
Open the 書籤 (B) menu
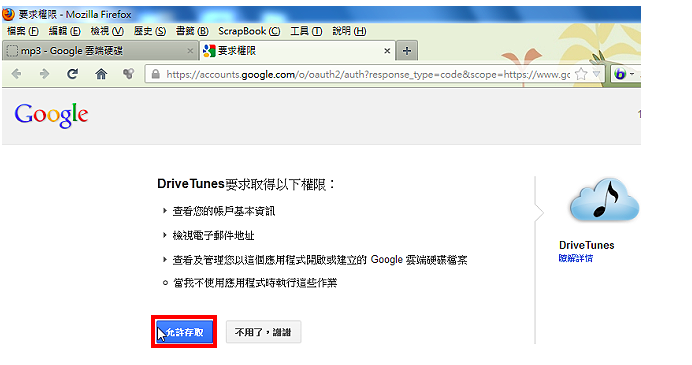[x=192, y=31]
